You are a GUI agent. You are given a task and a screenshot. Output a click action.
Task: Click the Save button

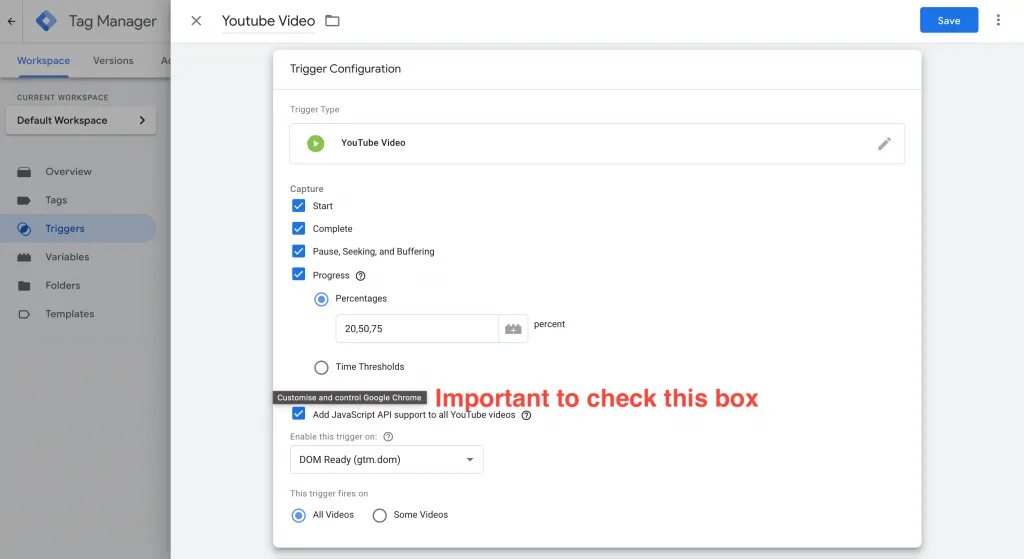click(949, 20)
